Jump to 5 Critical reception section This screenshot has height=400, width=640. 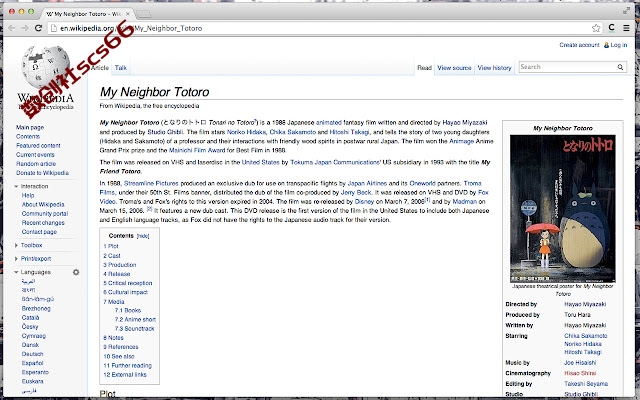(128, 283)
